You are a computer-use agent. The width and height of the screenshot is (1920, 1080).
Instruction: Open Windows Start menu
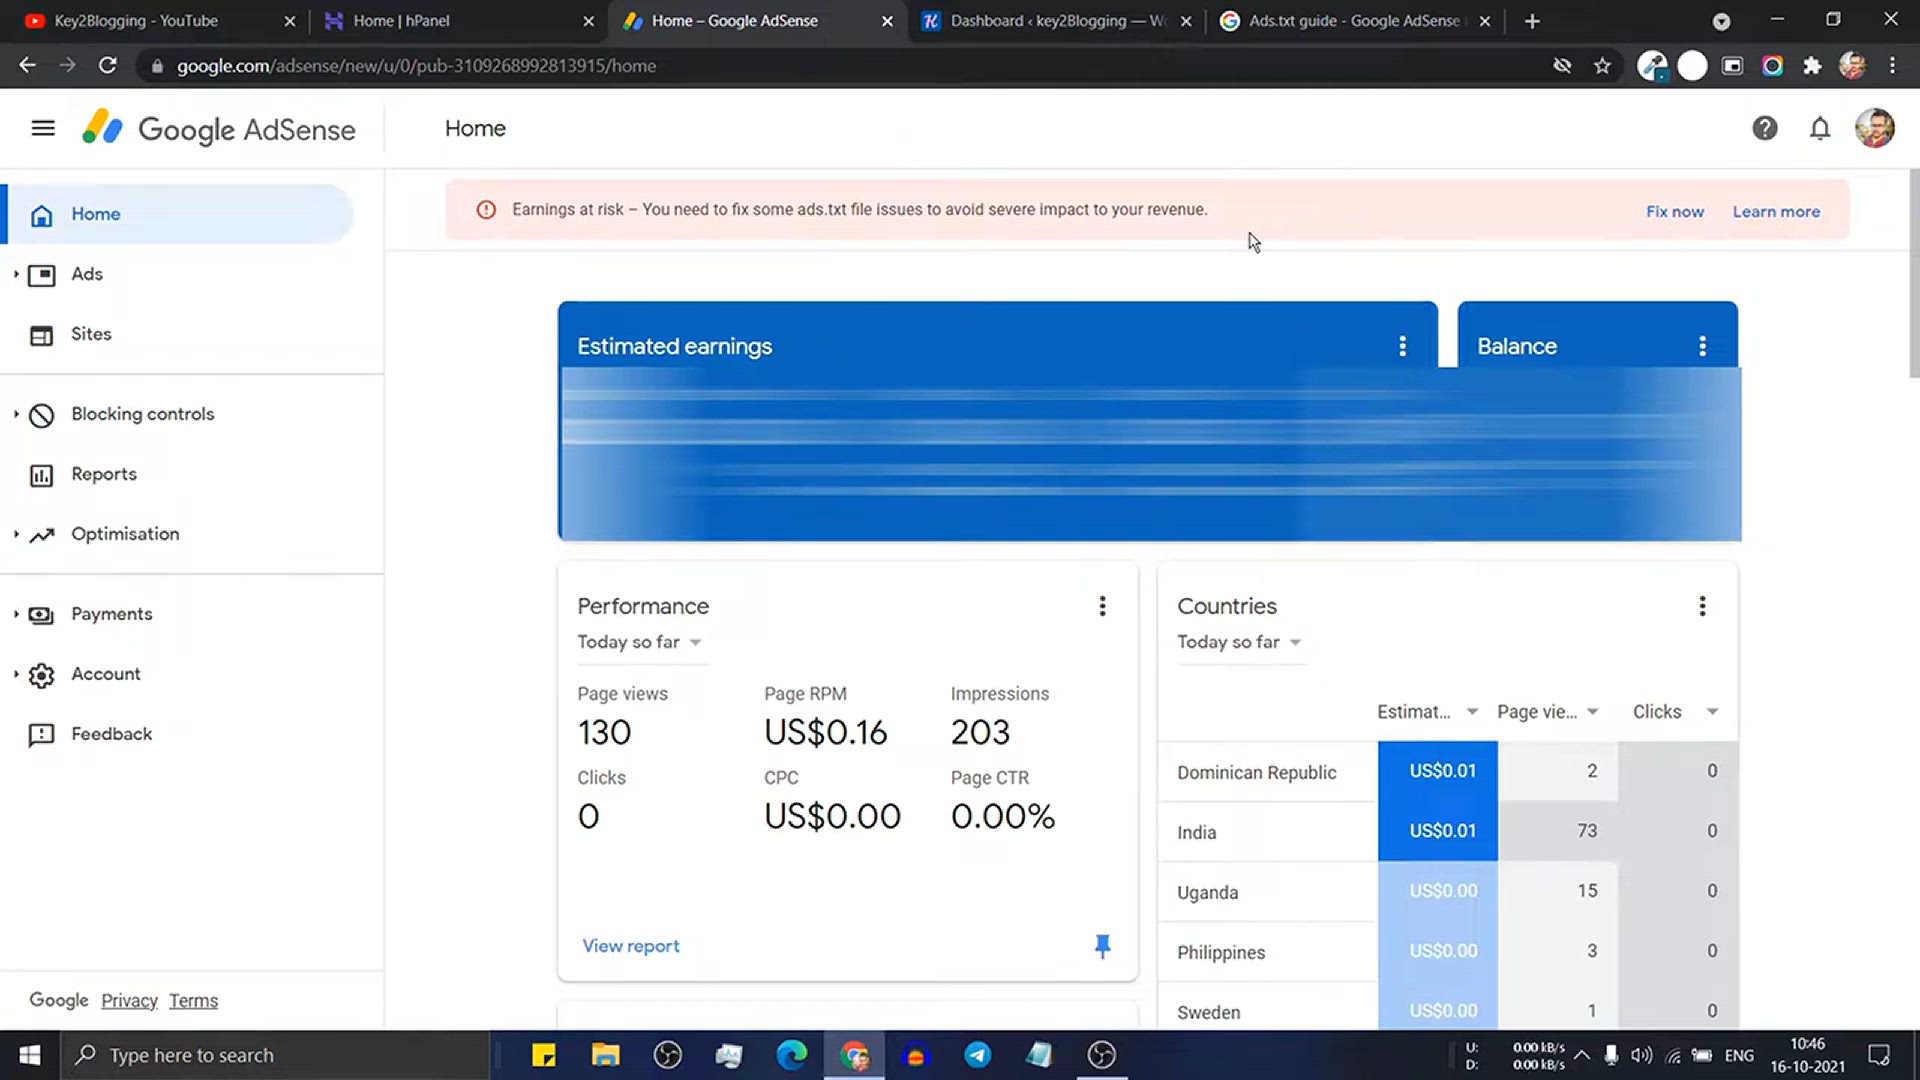coord(30,1055)
